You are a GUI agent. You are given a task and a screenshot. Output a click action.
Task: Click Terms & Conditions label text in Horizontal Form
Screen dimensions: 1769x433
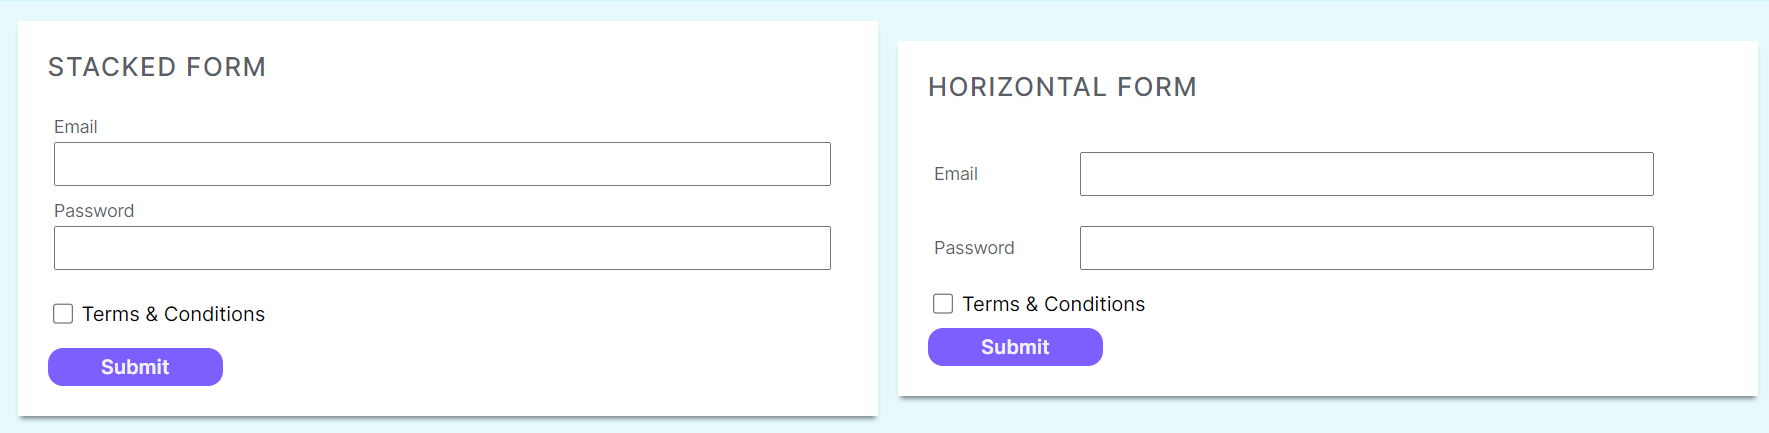click(x=1053, y=304)
